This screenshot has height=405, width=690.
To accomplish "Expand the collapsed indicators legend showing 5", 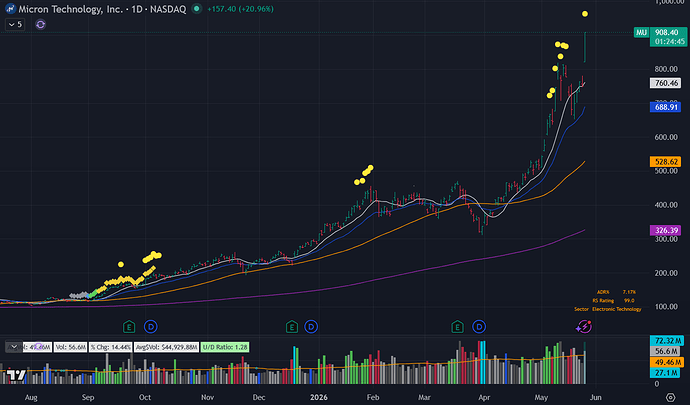I will pos(15,25).
